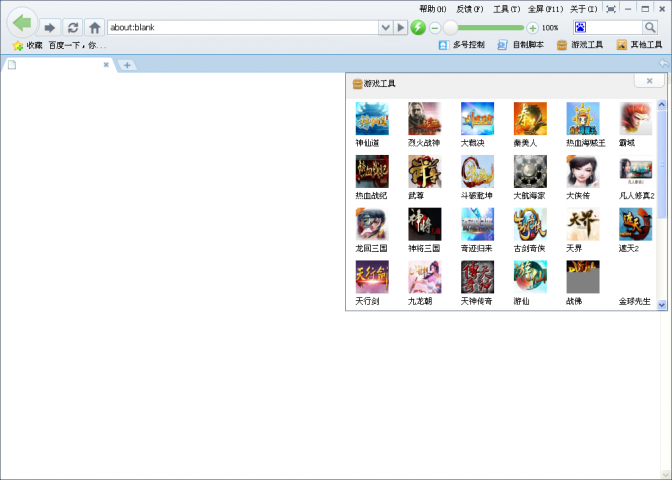Image resolution: width=672 pixels, height=480 pixels.
Task: Open 大航海家 game icon
Action: point(530,171)
